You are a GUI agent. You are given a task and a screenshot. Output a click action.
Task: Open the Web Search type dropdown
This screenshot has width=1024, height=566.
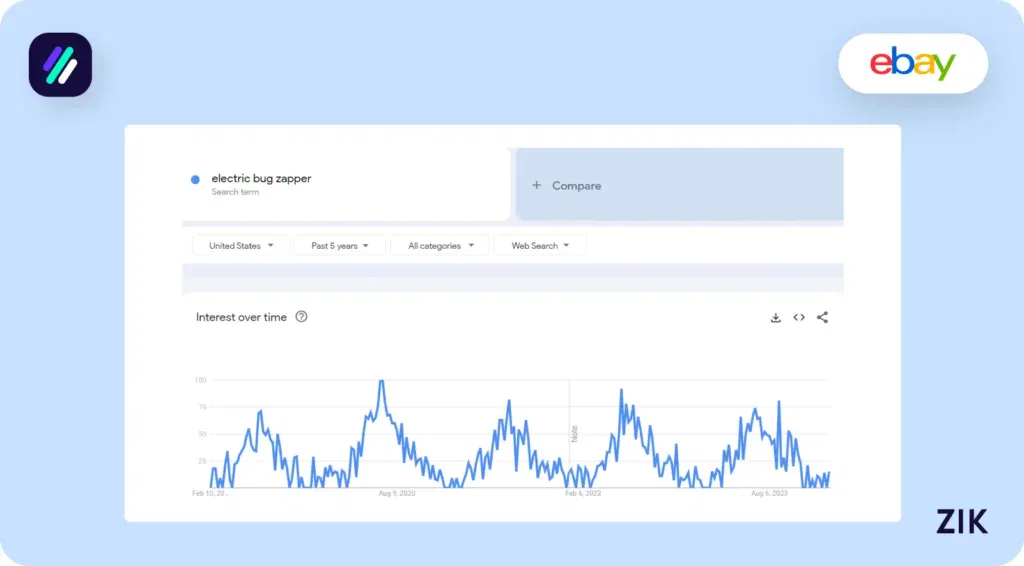click(x=540, y=246)
